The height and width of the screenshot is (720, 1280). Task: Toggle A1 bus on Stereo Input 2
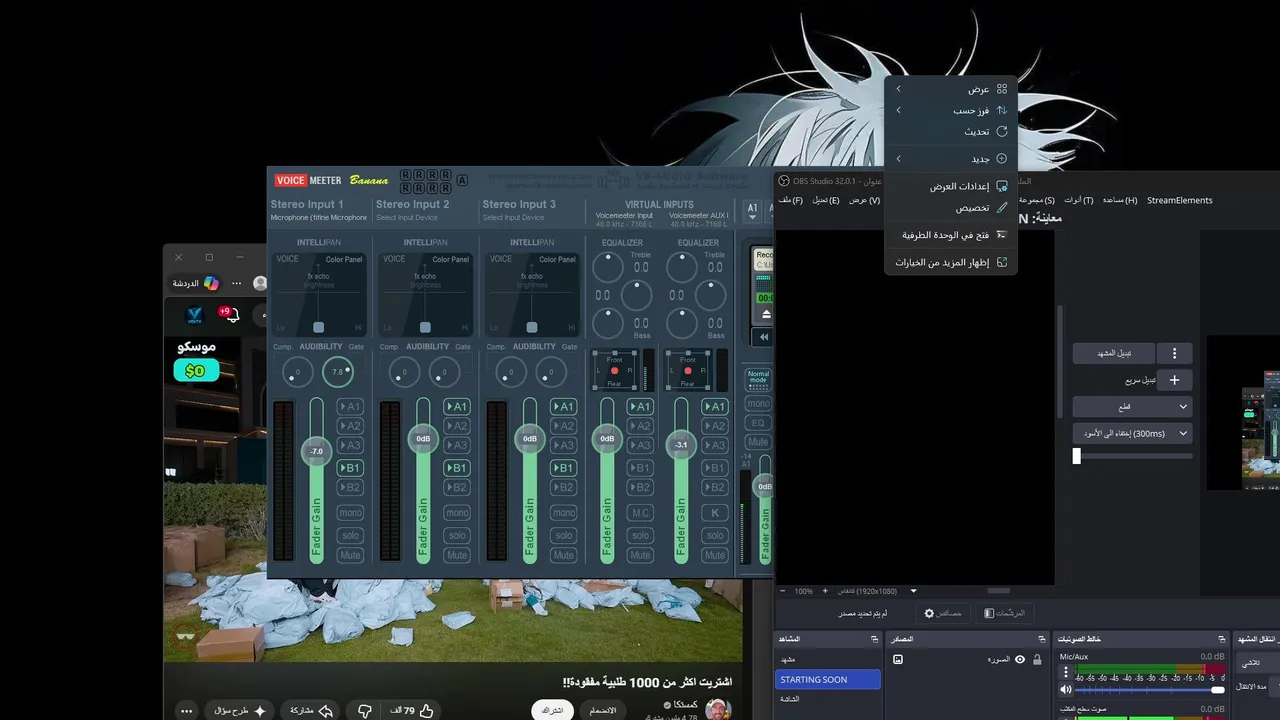[x=456, y=407]
